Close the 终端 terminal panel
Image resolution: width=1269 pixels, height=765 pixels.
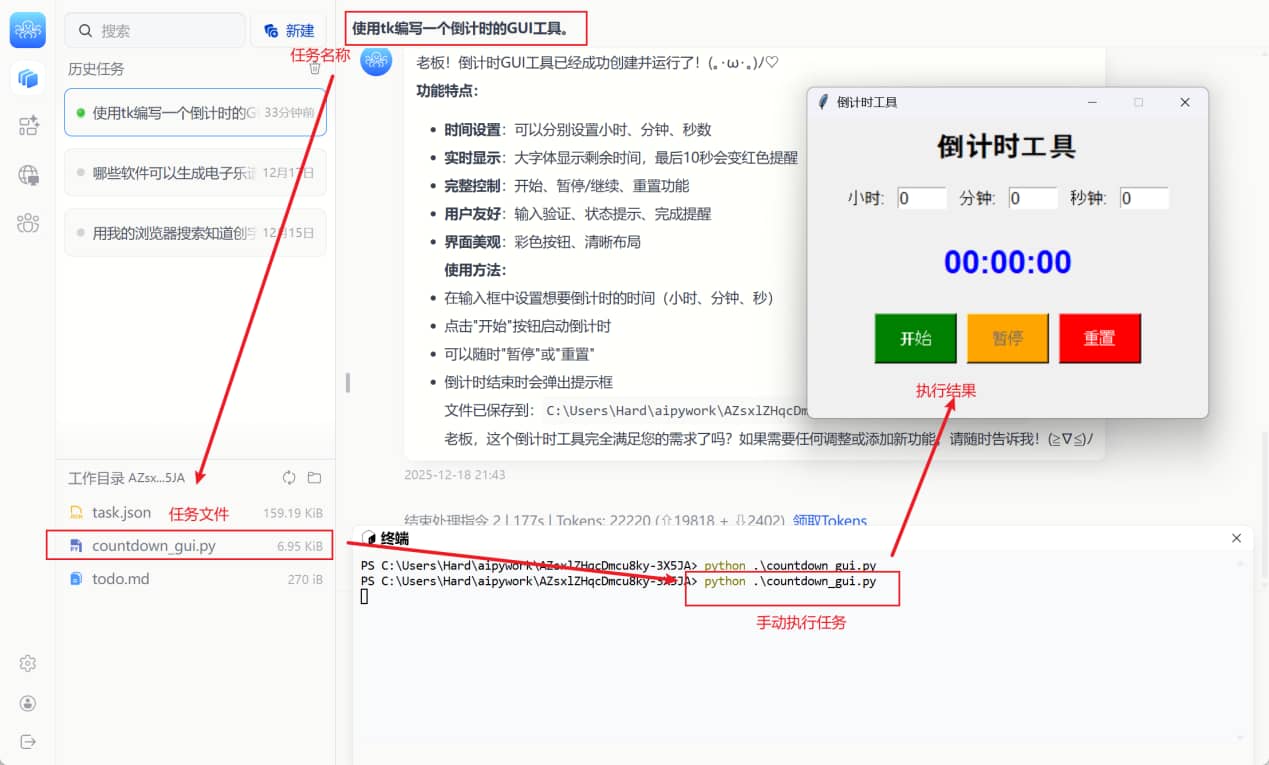point(1236,538)
